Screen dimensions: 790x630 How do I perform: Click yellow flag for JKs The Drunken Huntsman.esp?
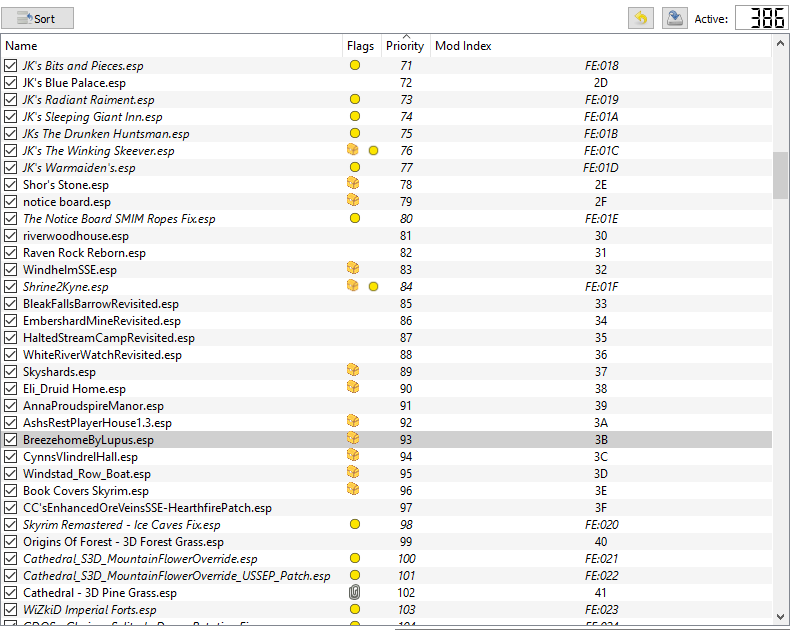pyautogui.click(x=355, y=133)
